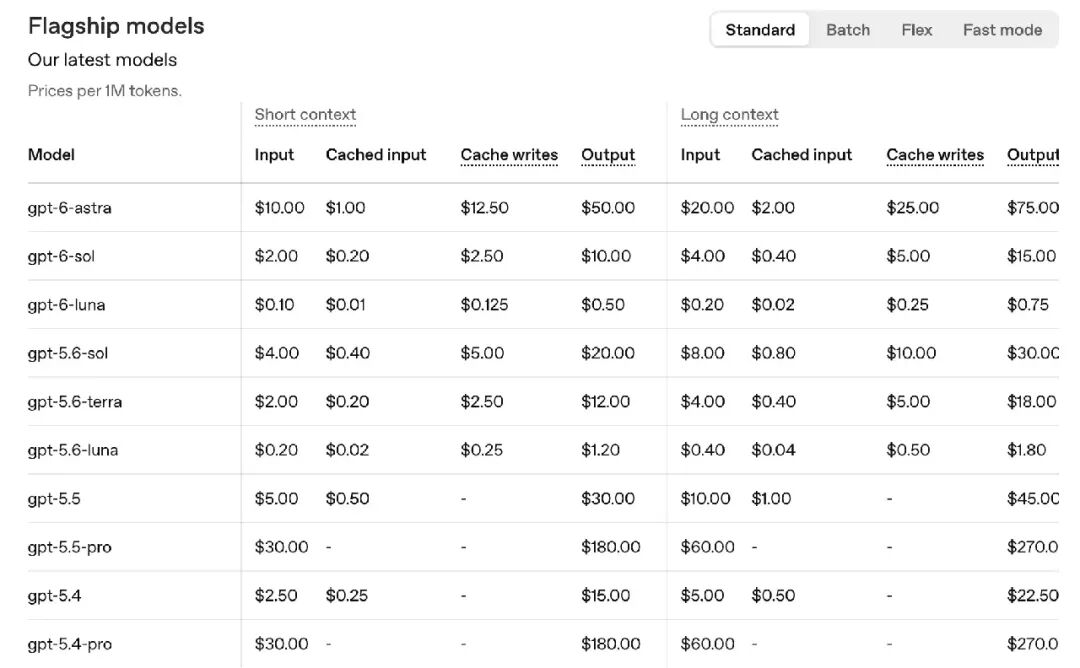The width and height of the screenshot is (1080, 668).
Task: Click Cache writes under Long context
Action: (x=935, y=154)
